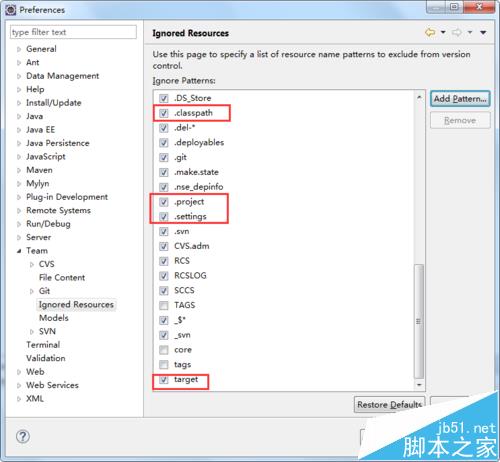This screenshot has height=462, width=500.
Task: Click the forward navigation arrow icon
Action: 457,32
